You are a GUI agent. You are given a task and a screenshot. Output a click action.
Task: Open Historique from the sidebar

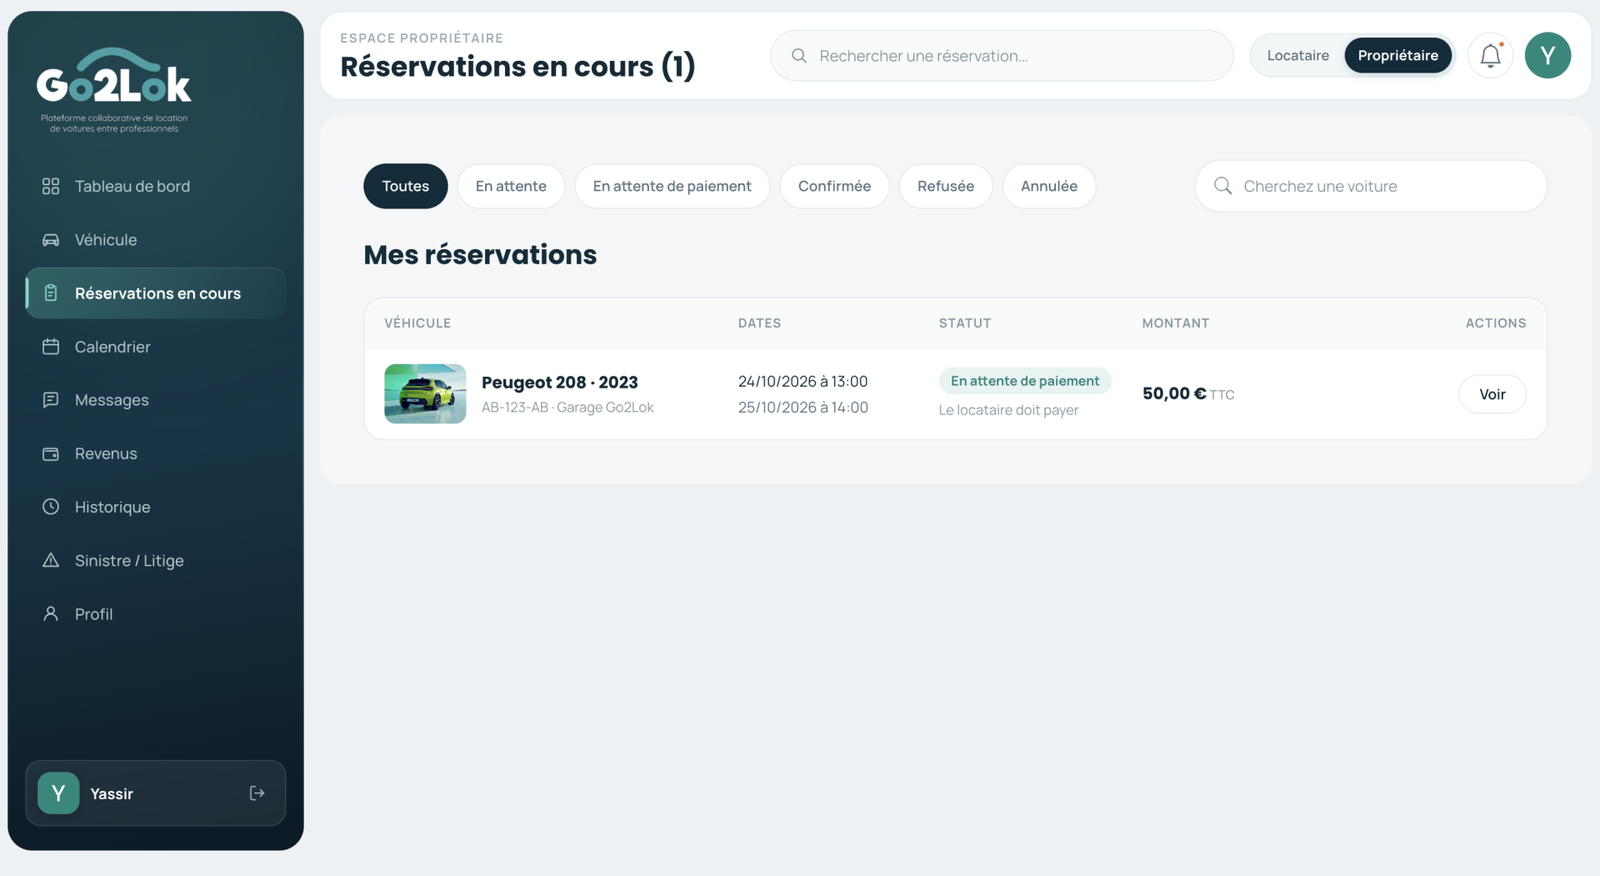click(155, 507)
